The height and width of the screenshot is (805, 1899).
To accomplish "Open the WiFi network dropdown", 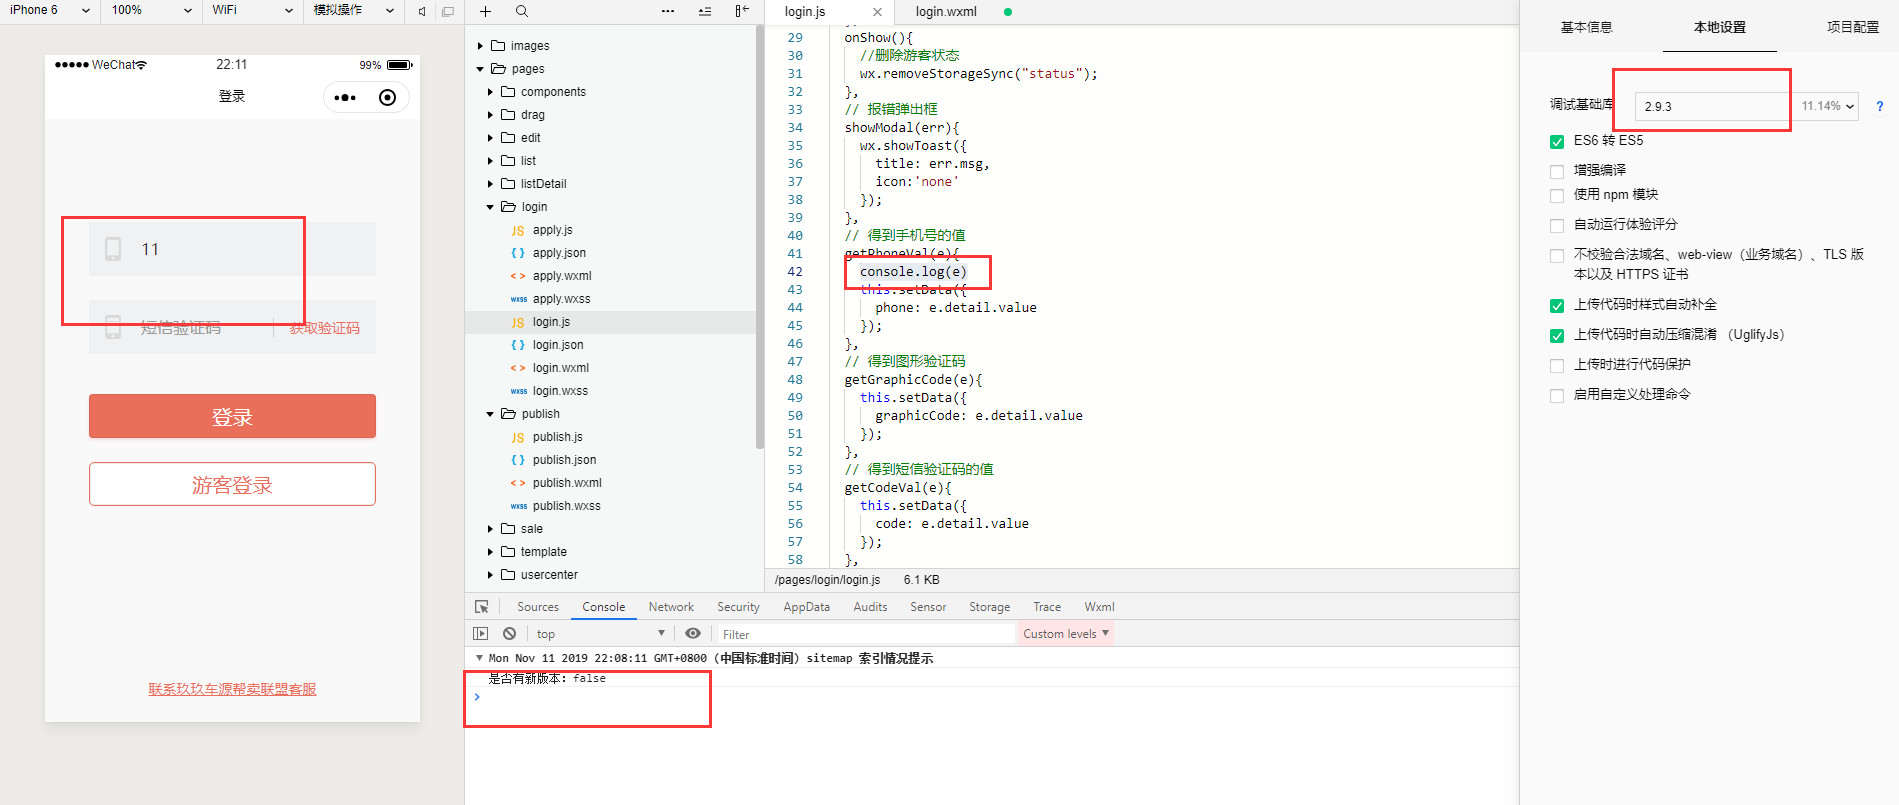I will coord(252,10).
